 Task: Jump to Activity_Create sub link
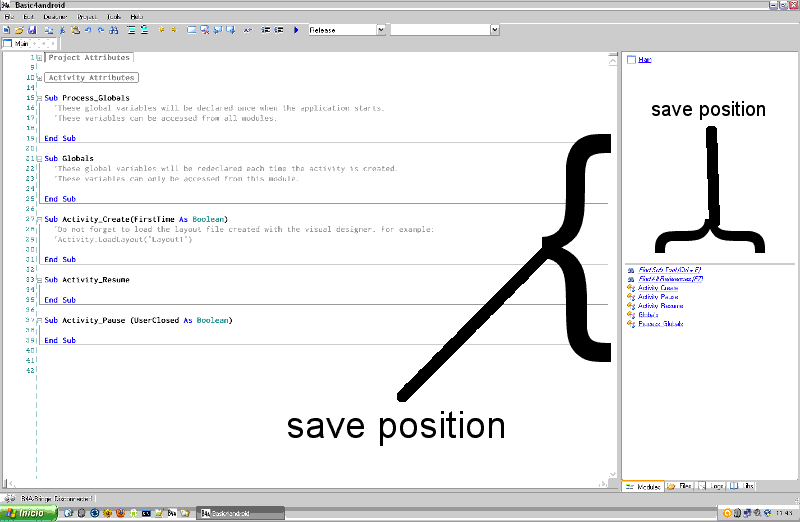[658, 288]
